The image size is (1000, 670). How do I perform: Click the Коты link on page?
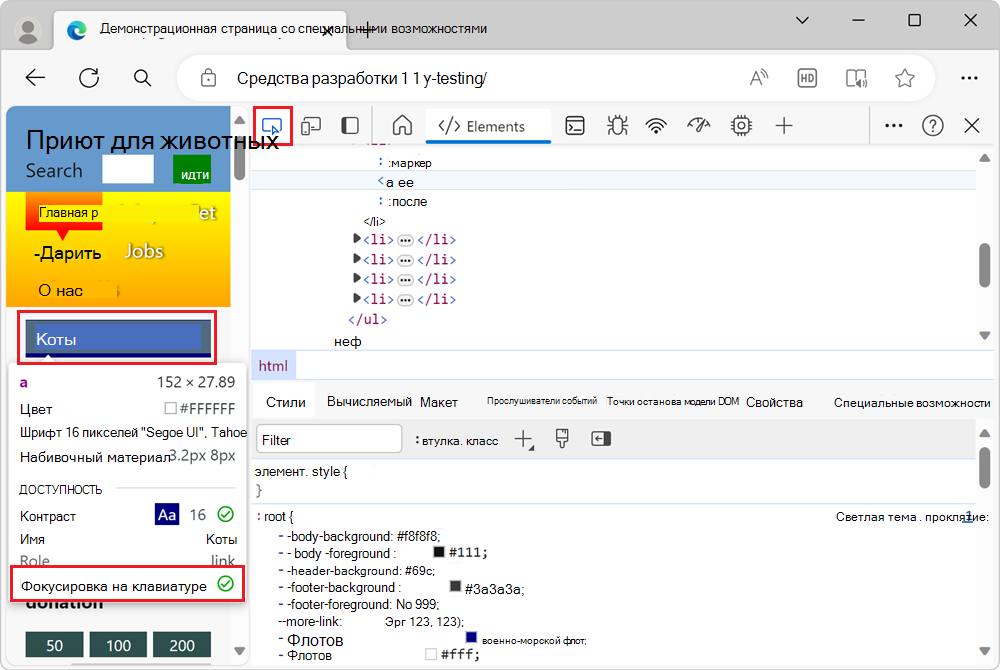tap(118, 339)
